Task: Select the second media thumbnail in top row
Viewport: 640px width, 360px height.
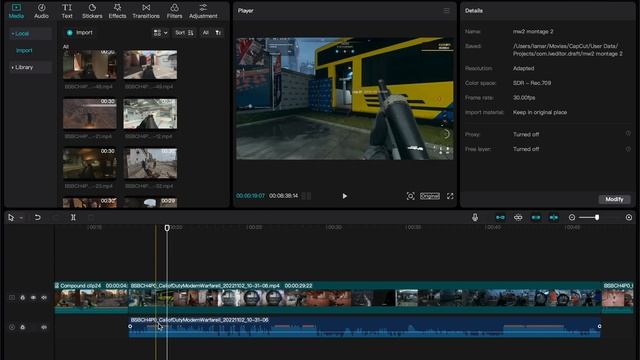Action: pyautogui.click(x=150, y=64)
